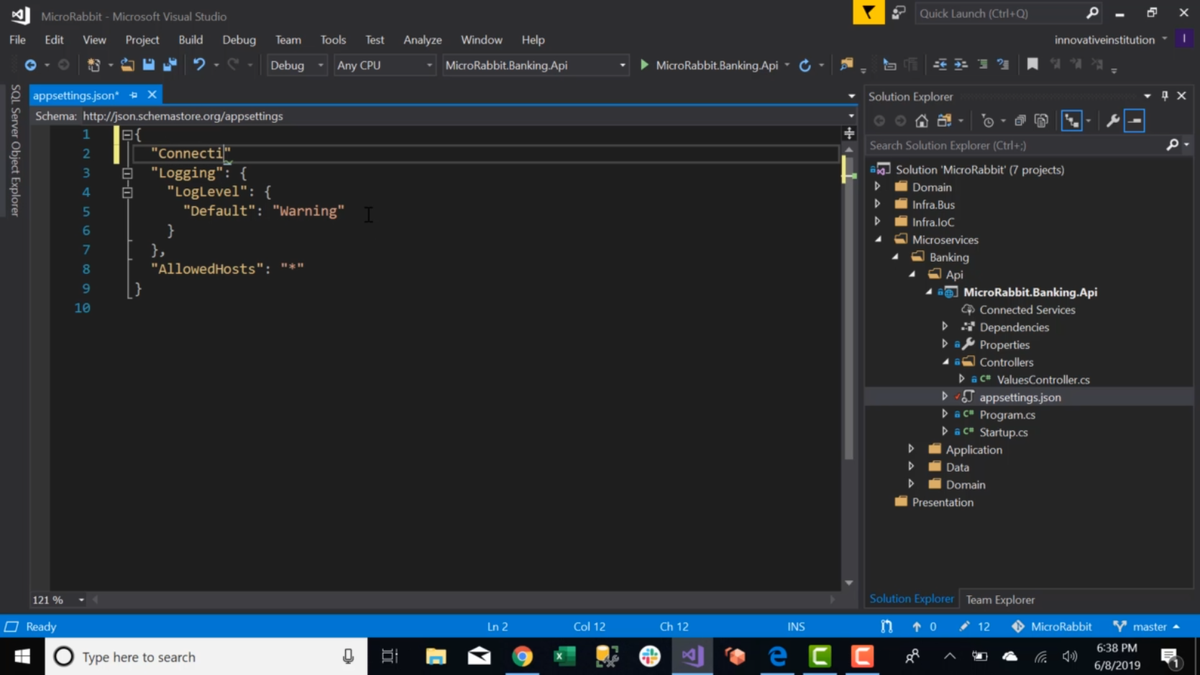This screenshot has height=675, width=1200.
Task: Click Show All Files in Solution Explorer
Action: (1041, 121)
